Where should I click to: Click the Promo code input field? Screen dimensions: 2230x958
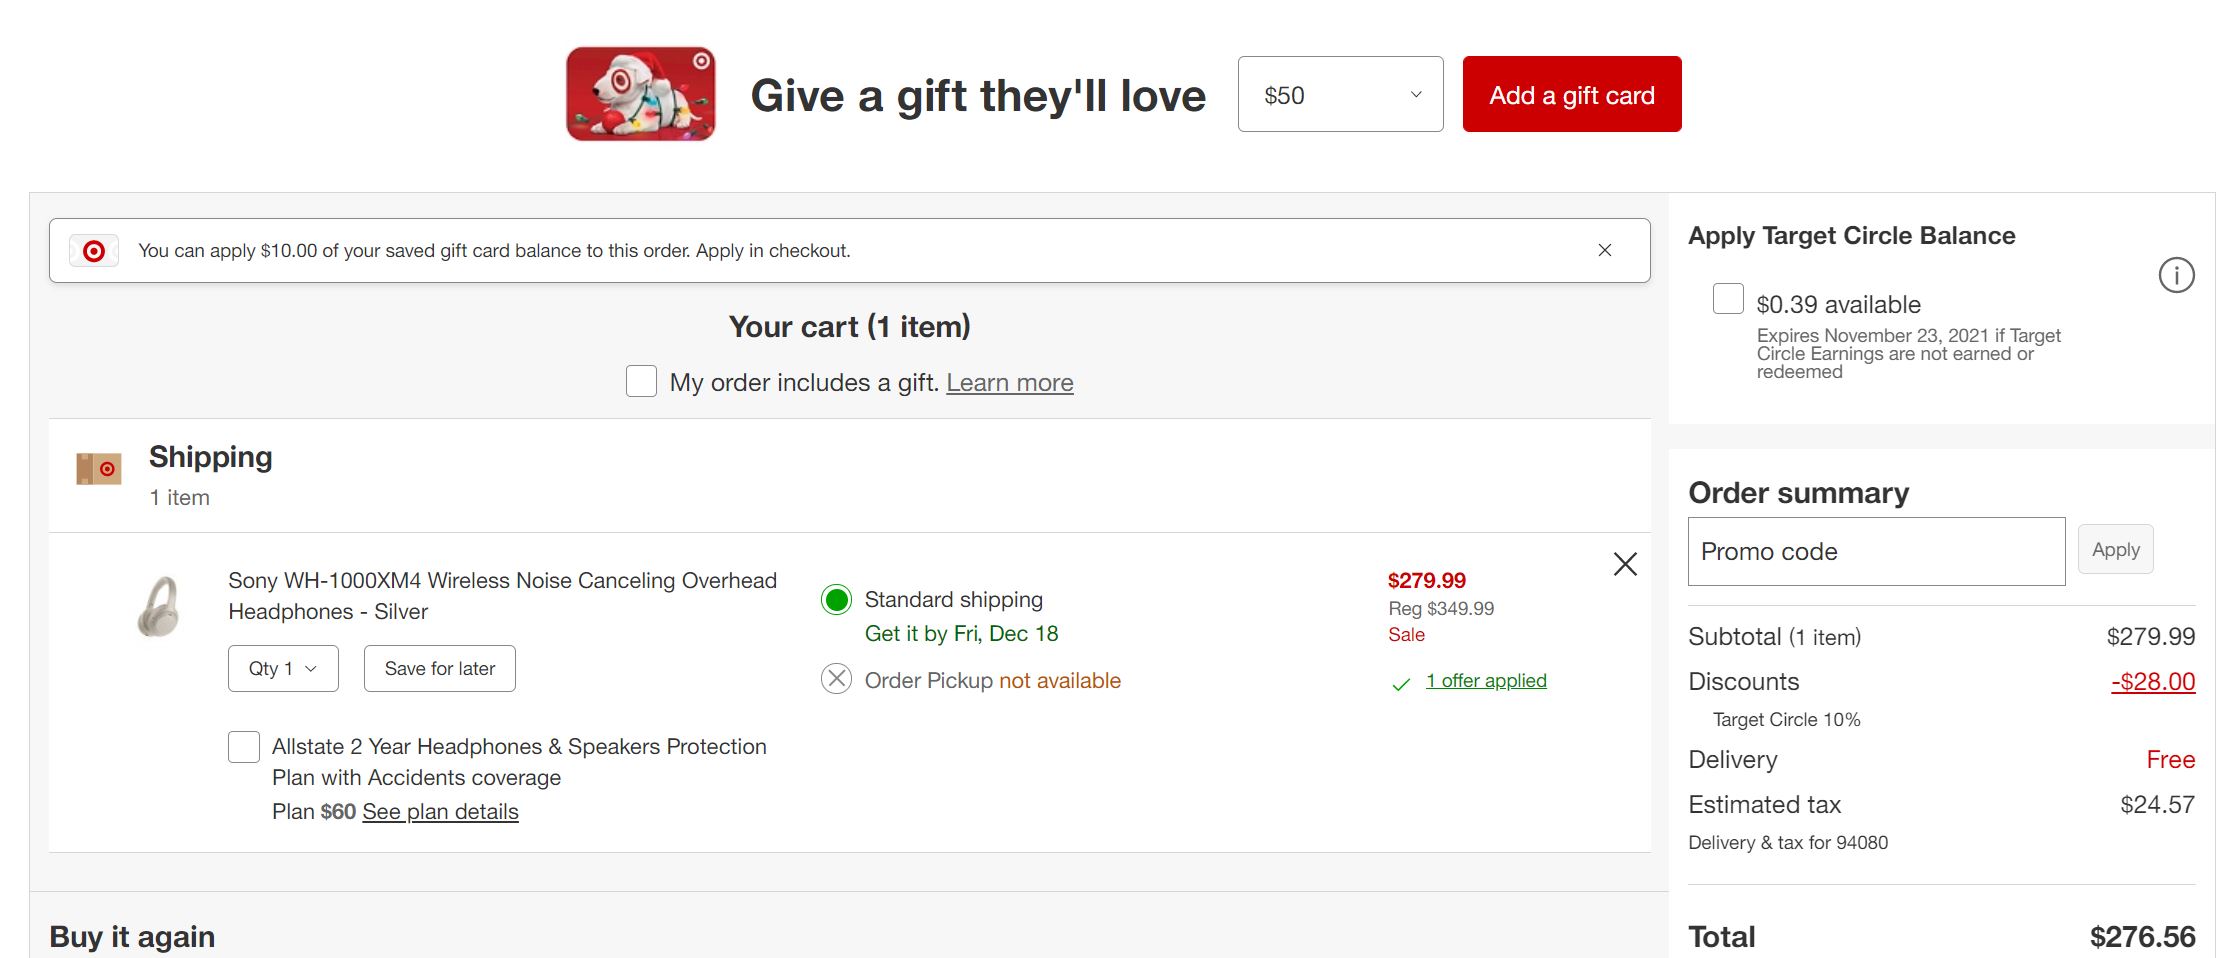1876,551
